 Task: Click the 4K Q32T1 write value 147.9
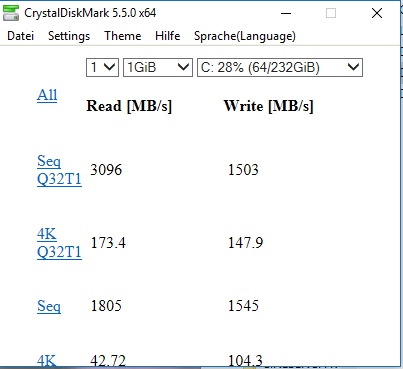[x=246, y=243]
